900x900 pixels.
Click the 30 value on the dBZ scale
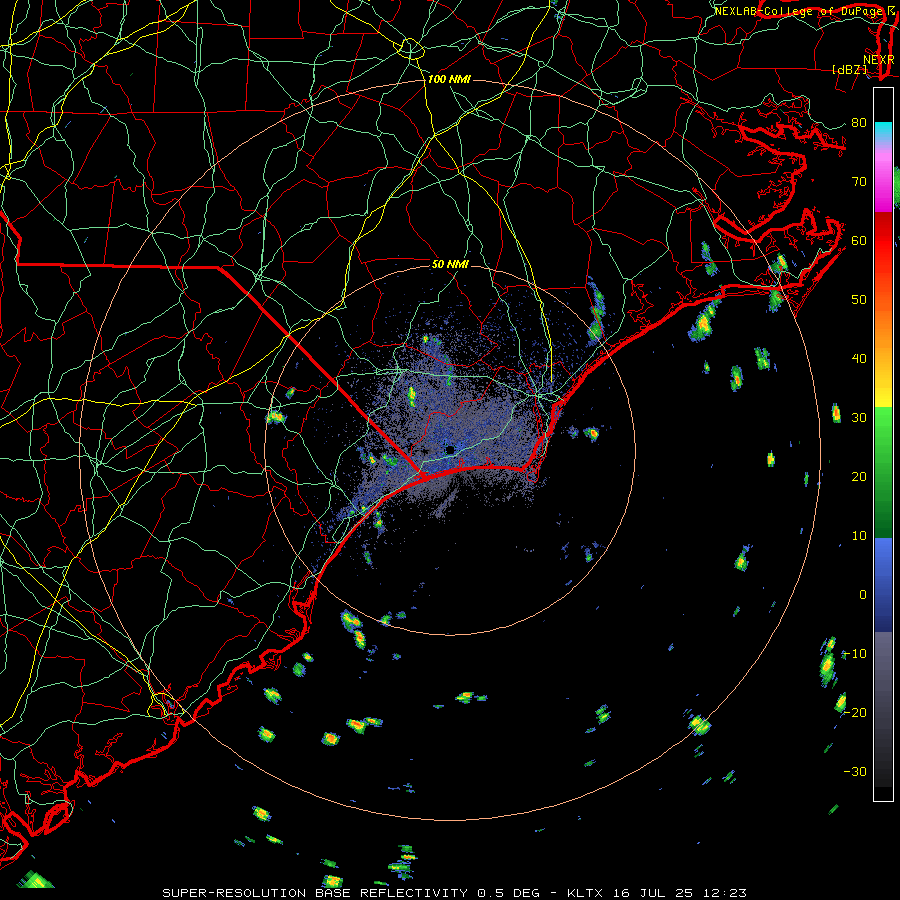tap(859, 418)
